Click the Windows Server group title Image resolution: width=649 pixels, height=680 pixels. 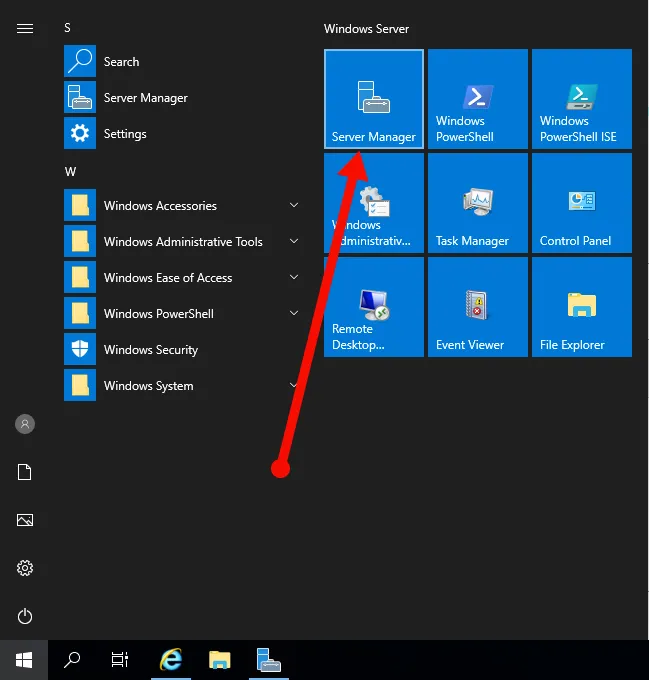[366, 29]
